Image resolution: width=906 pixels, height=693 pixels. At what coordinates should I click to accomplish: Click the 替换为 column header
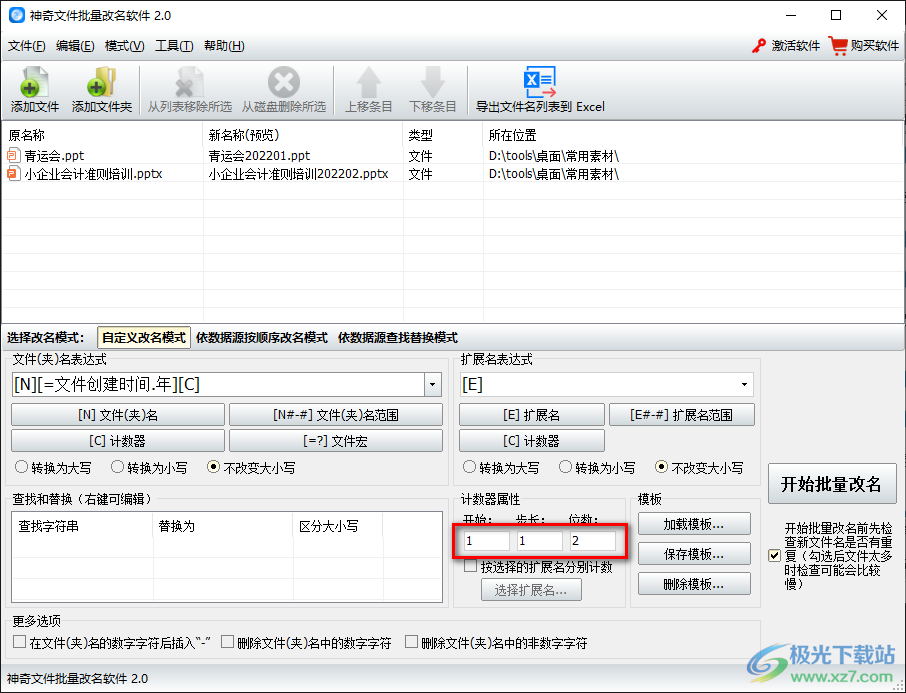click(x=223, y=527)
